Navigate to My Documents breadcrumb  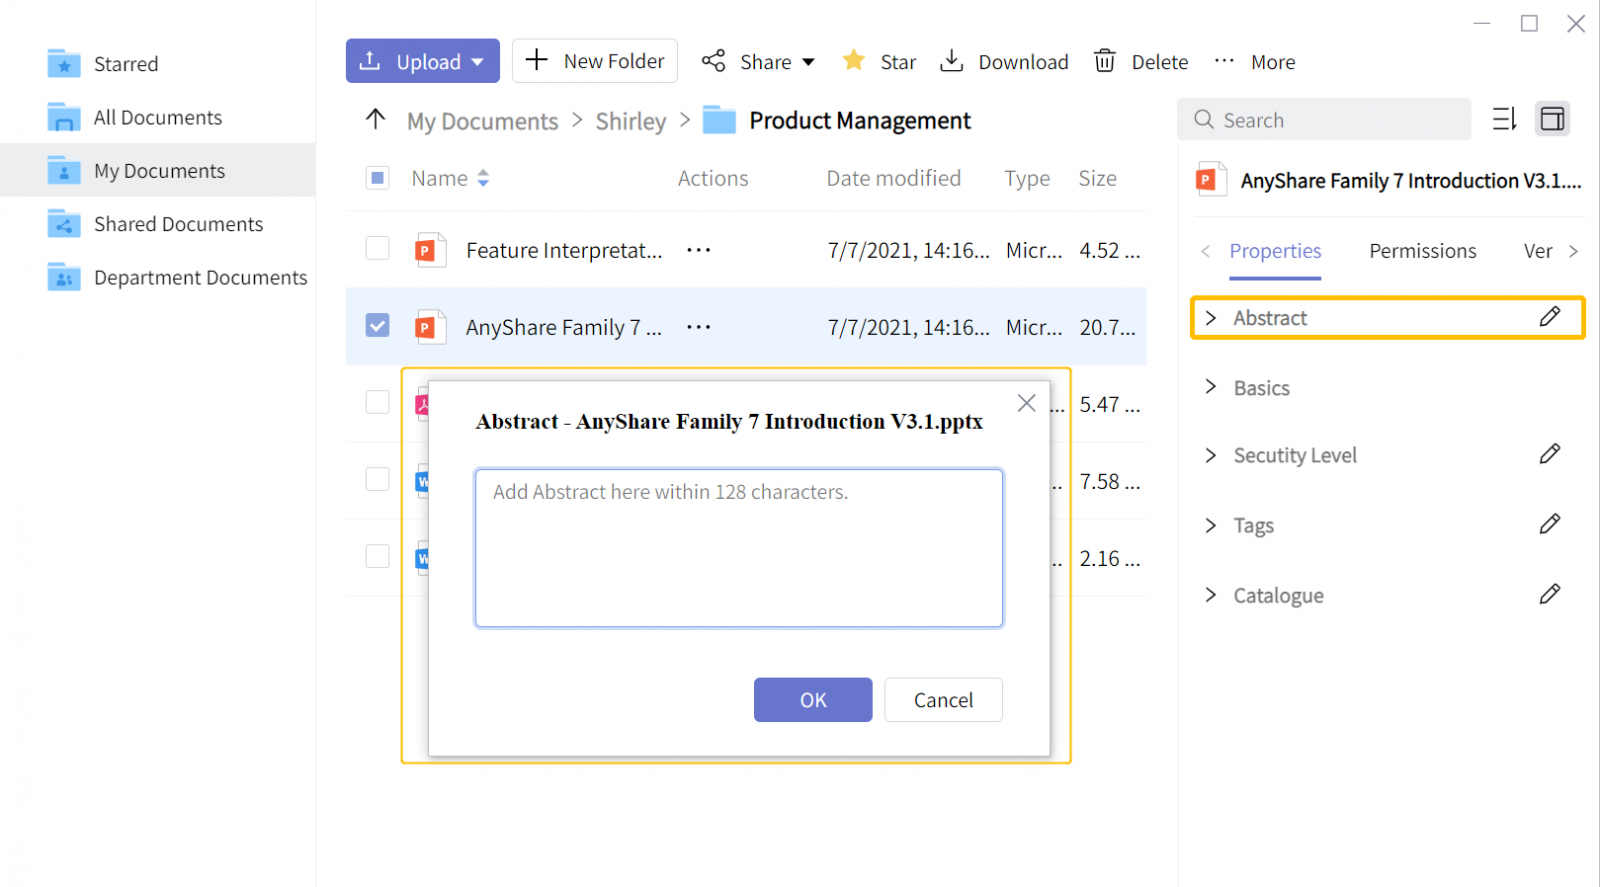click(482, 121)
